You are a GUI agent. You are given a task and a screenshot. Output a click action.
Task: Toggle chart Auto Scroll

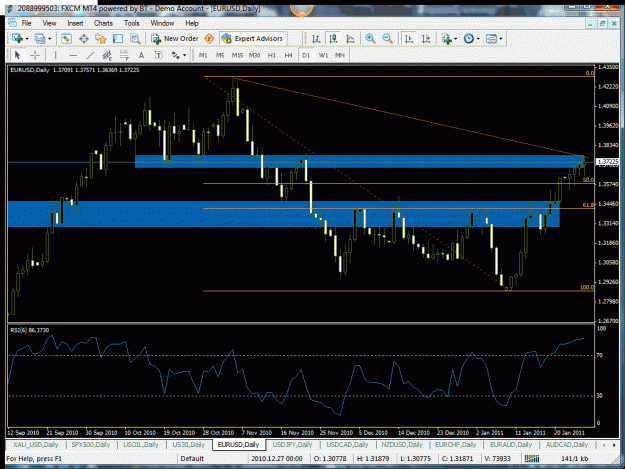coord(409,39)
